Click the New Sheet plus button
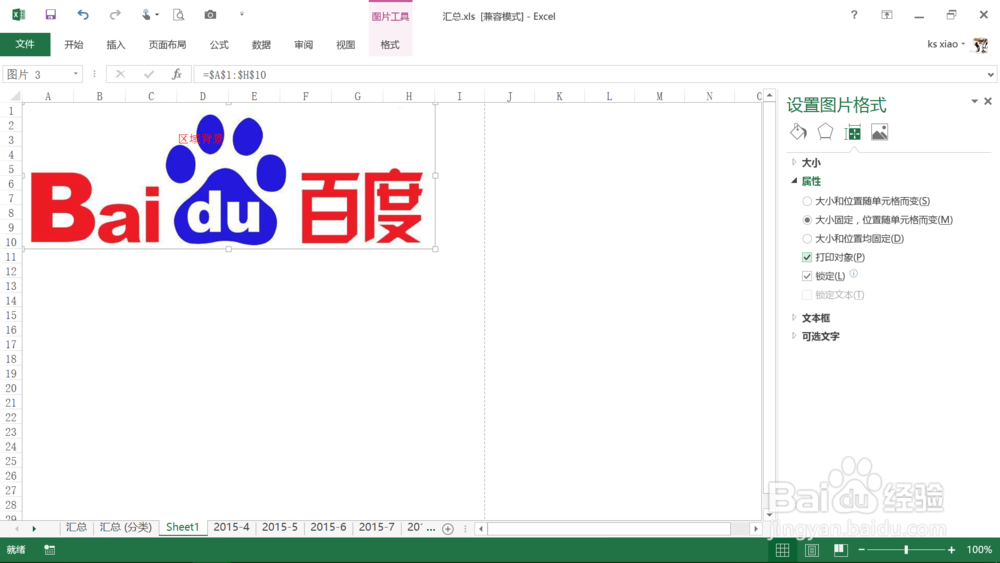This screenshot has width=1000, height=563. 448,529
